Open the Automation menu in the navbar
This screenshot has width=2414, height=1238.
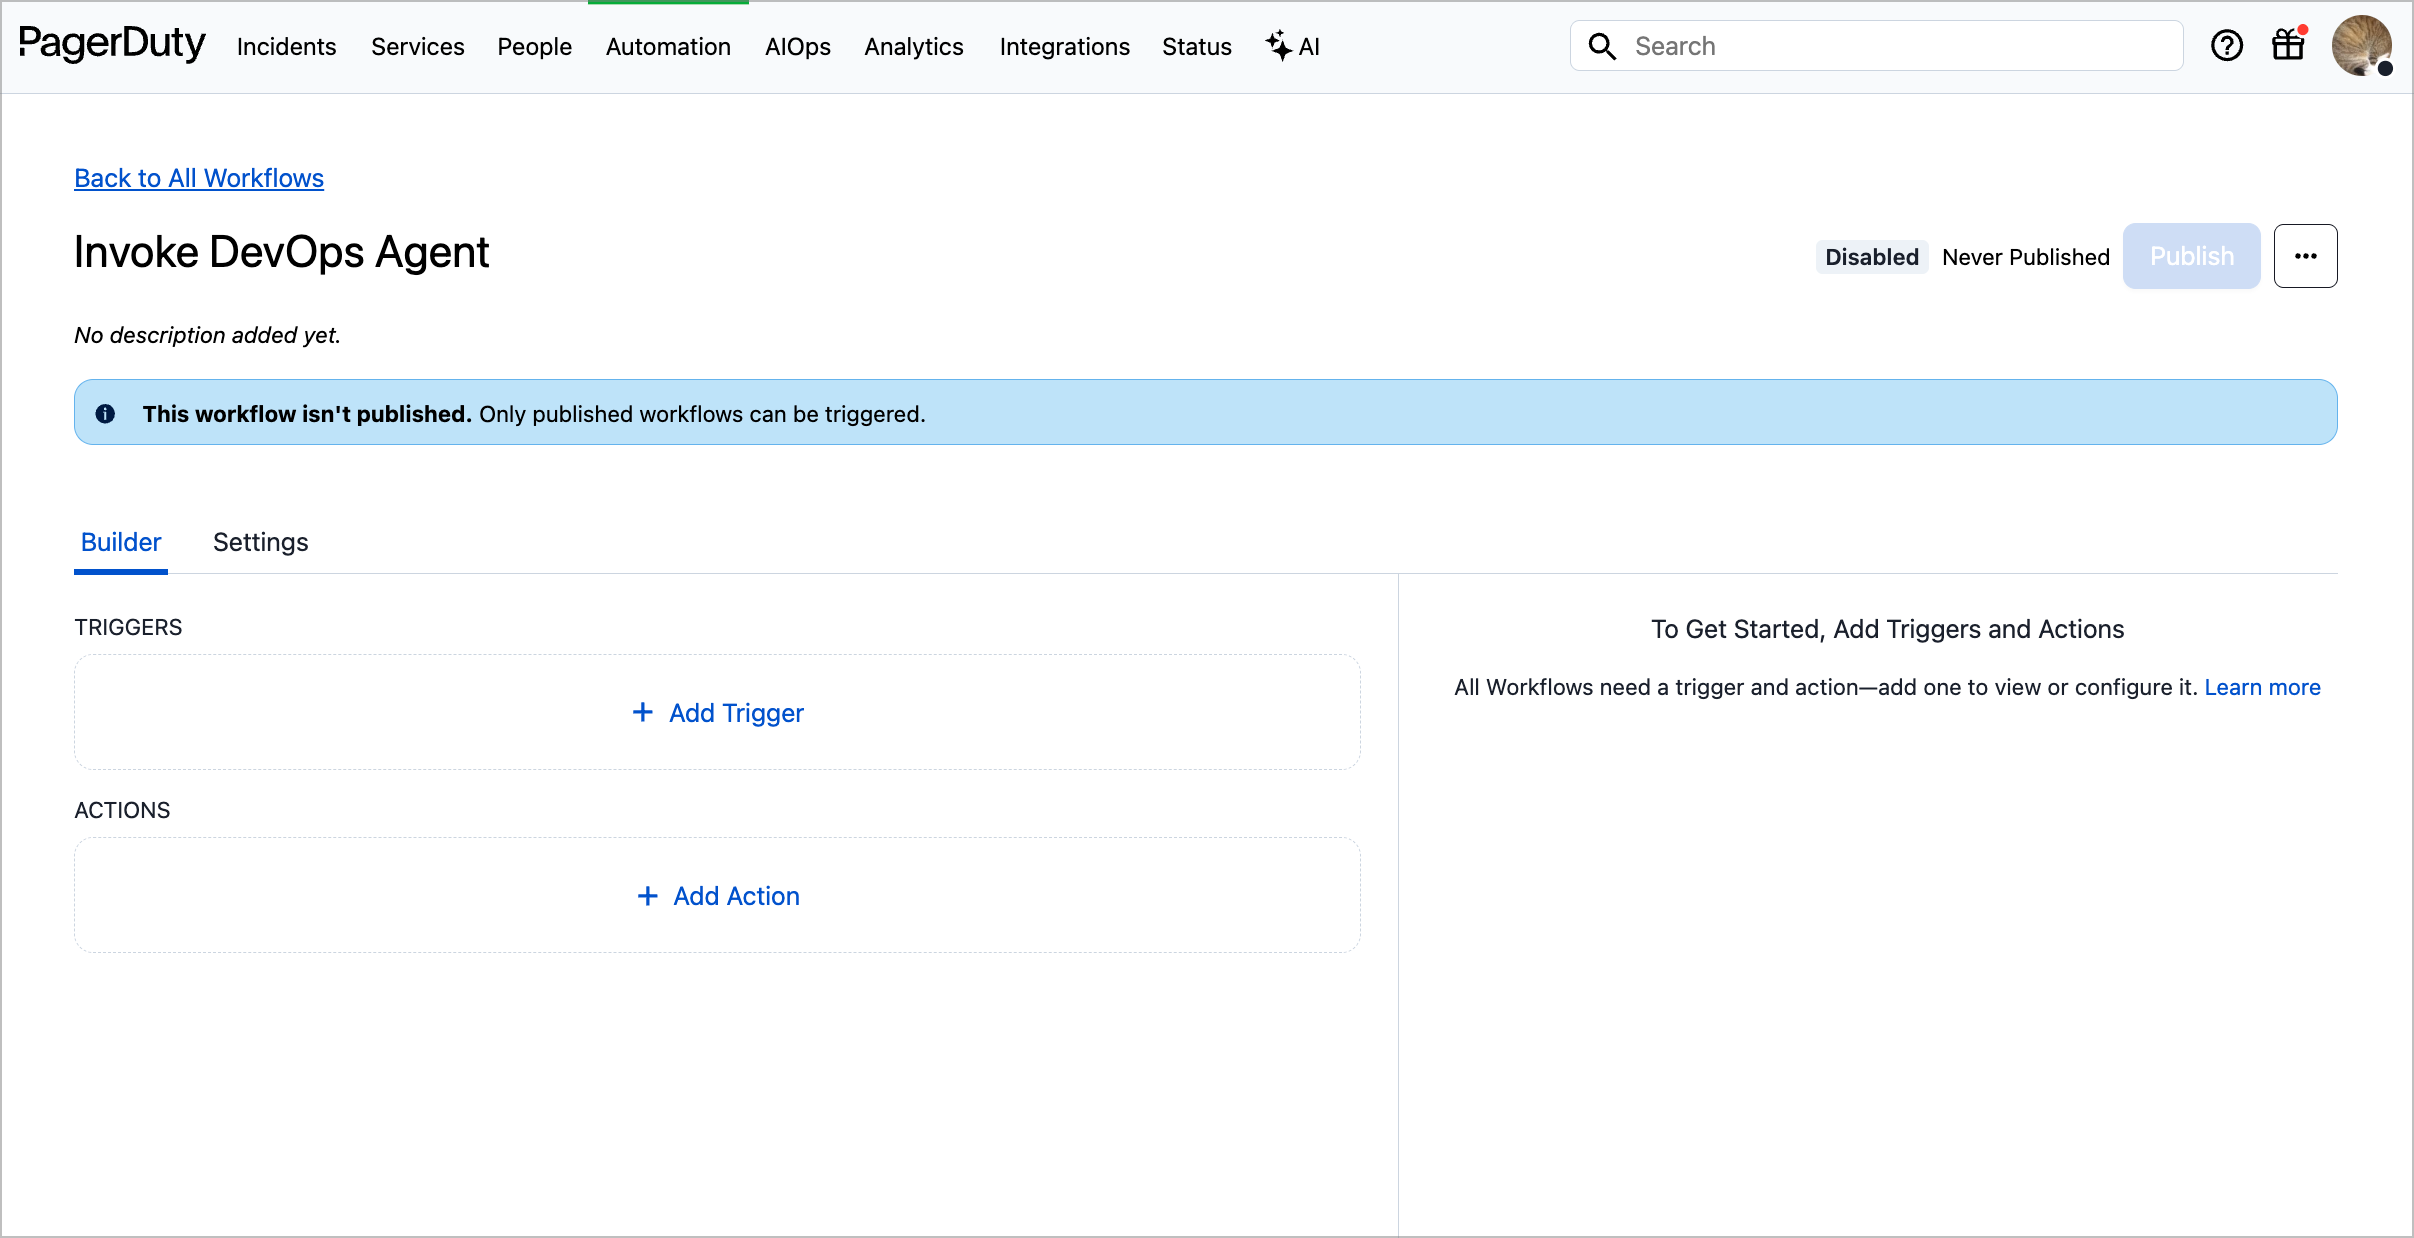tap(668, 47)
